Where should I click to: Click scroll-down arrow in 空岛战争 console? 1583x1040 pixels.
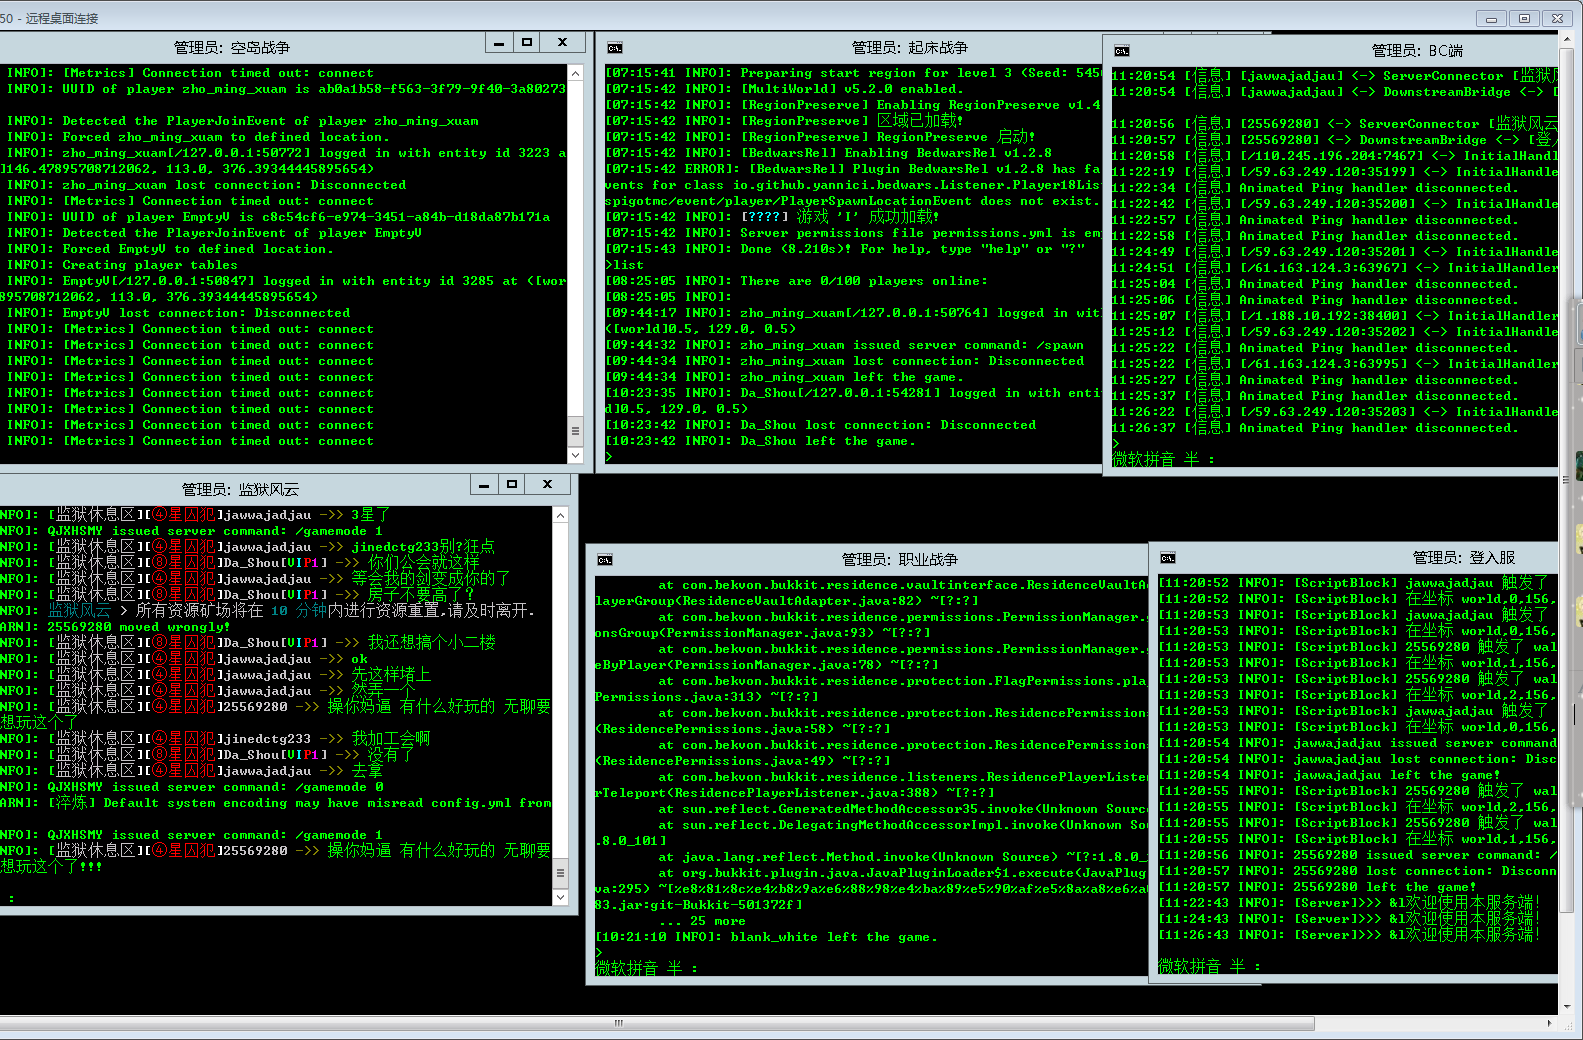pyautogui.click(x=575, y=456)
